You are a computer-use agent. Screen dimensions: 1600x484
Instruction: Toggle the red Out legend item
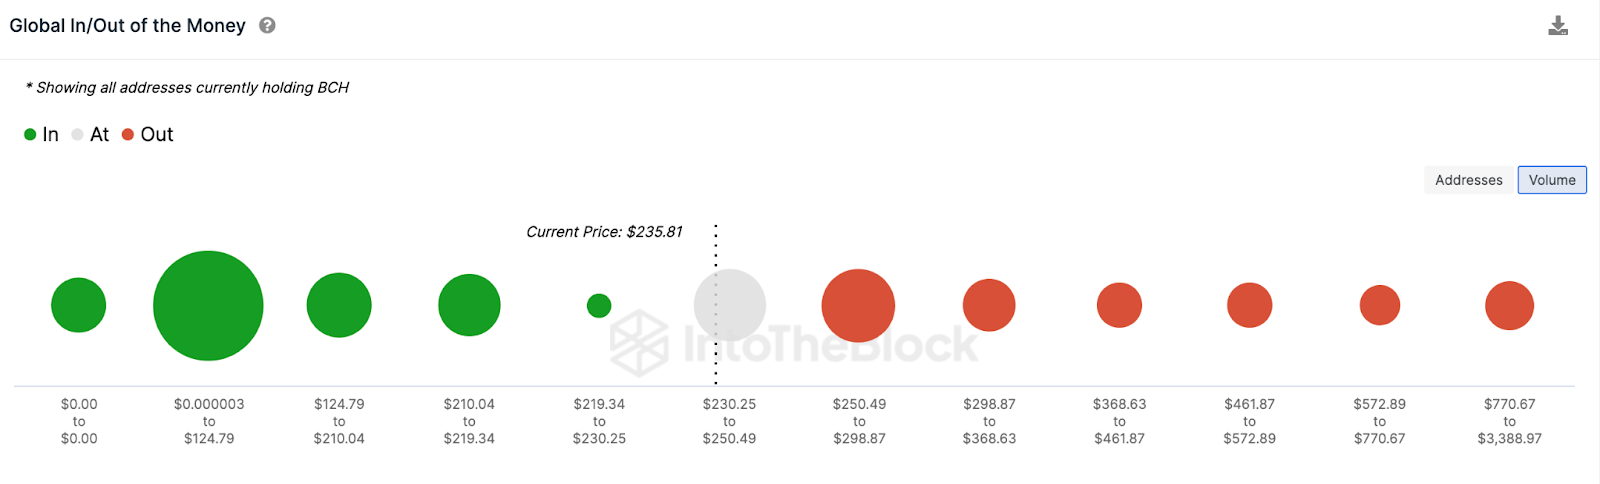point(148,134)
